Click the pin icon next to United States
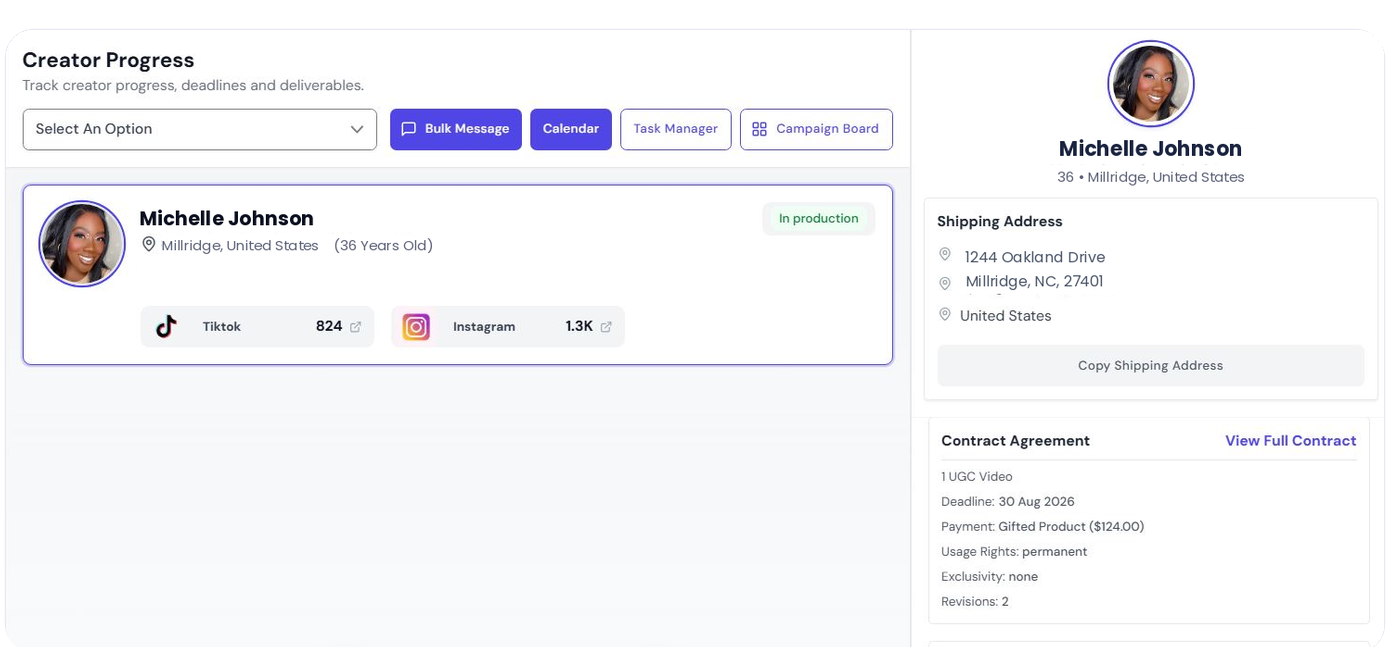1386x647 pixels. click(x=945, y=314)
